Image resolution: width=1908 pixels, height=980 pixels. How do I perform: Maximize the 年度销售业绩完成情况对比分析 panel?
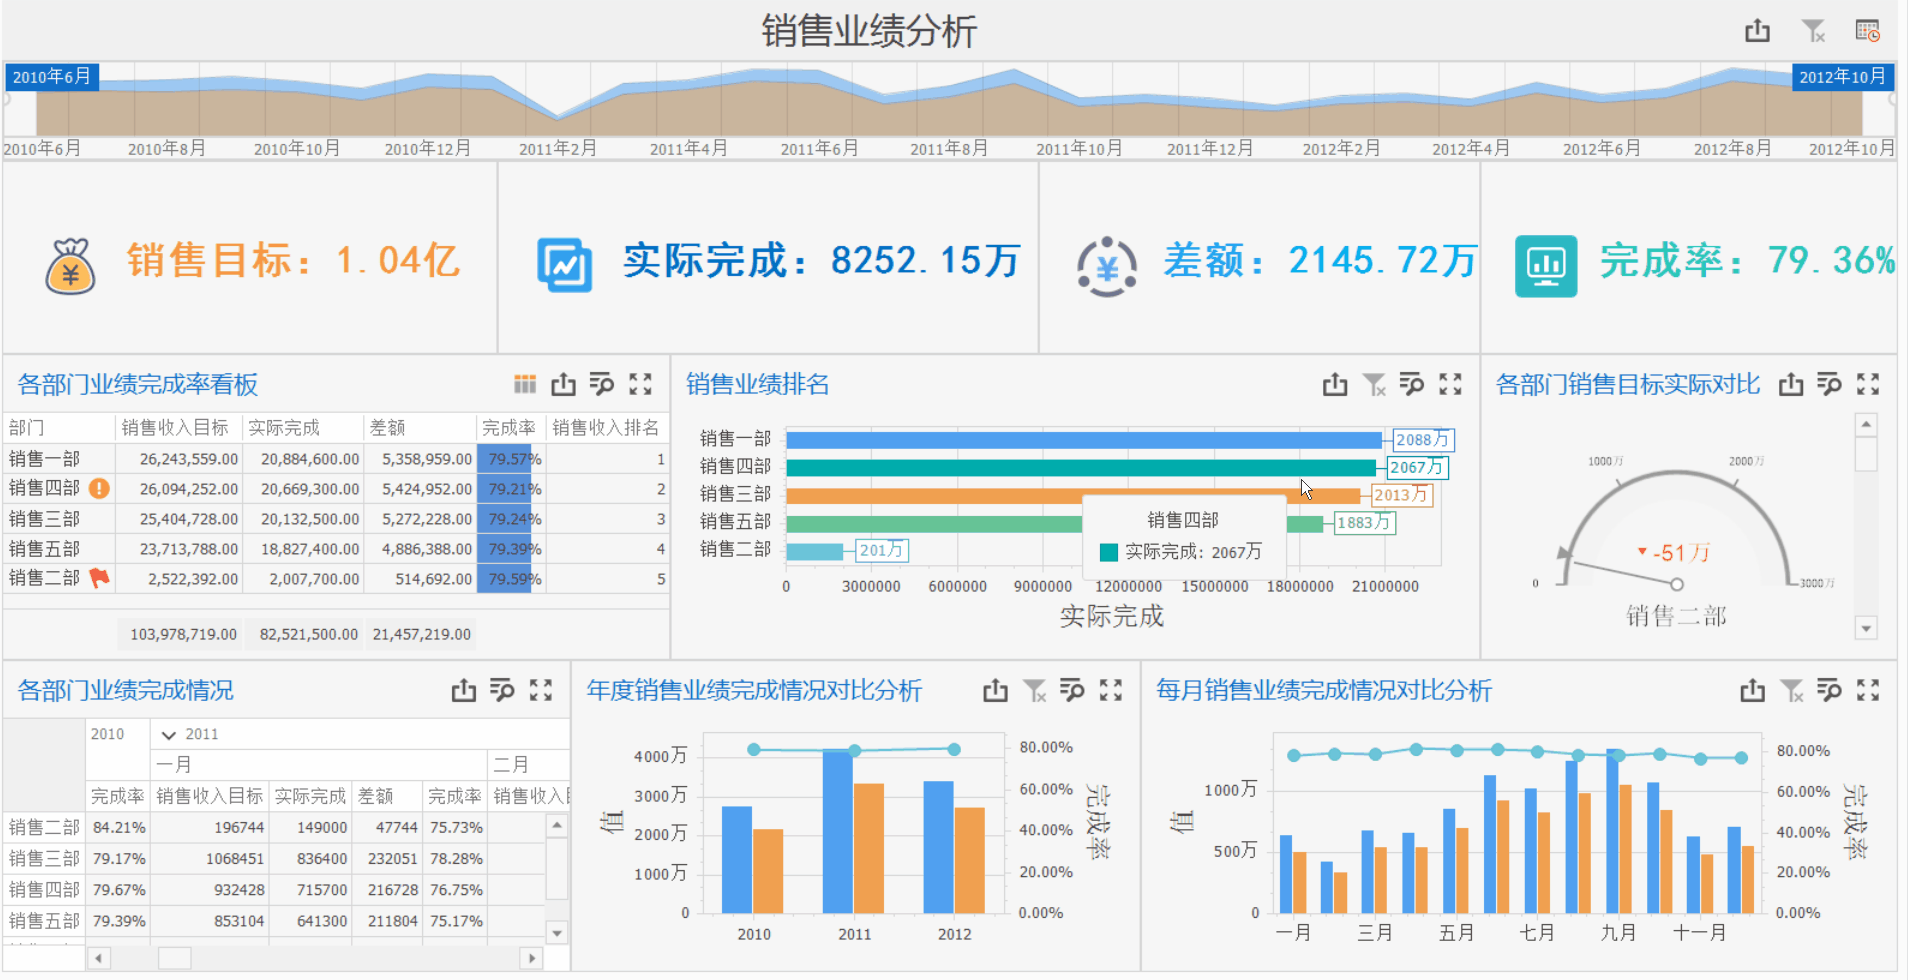click(x=1110, y=690)
